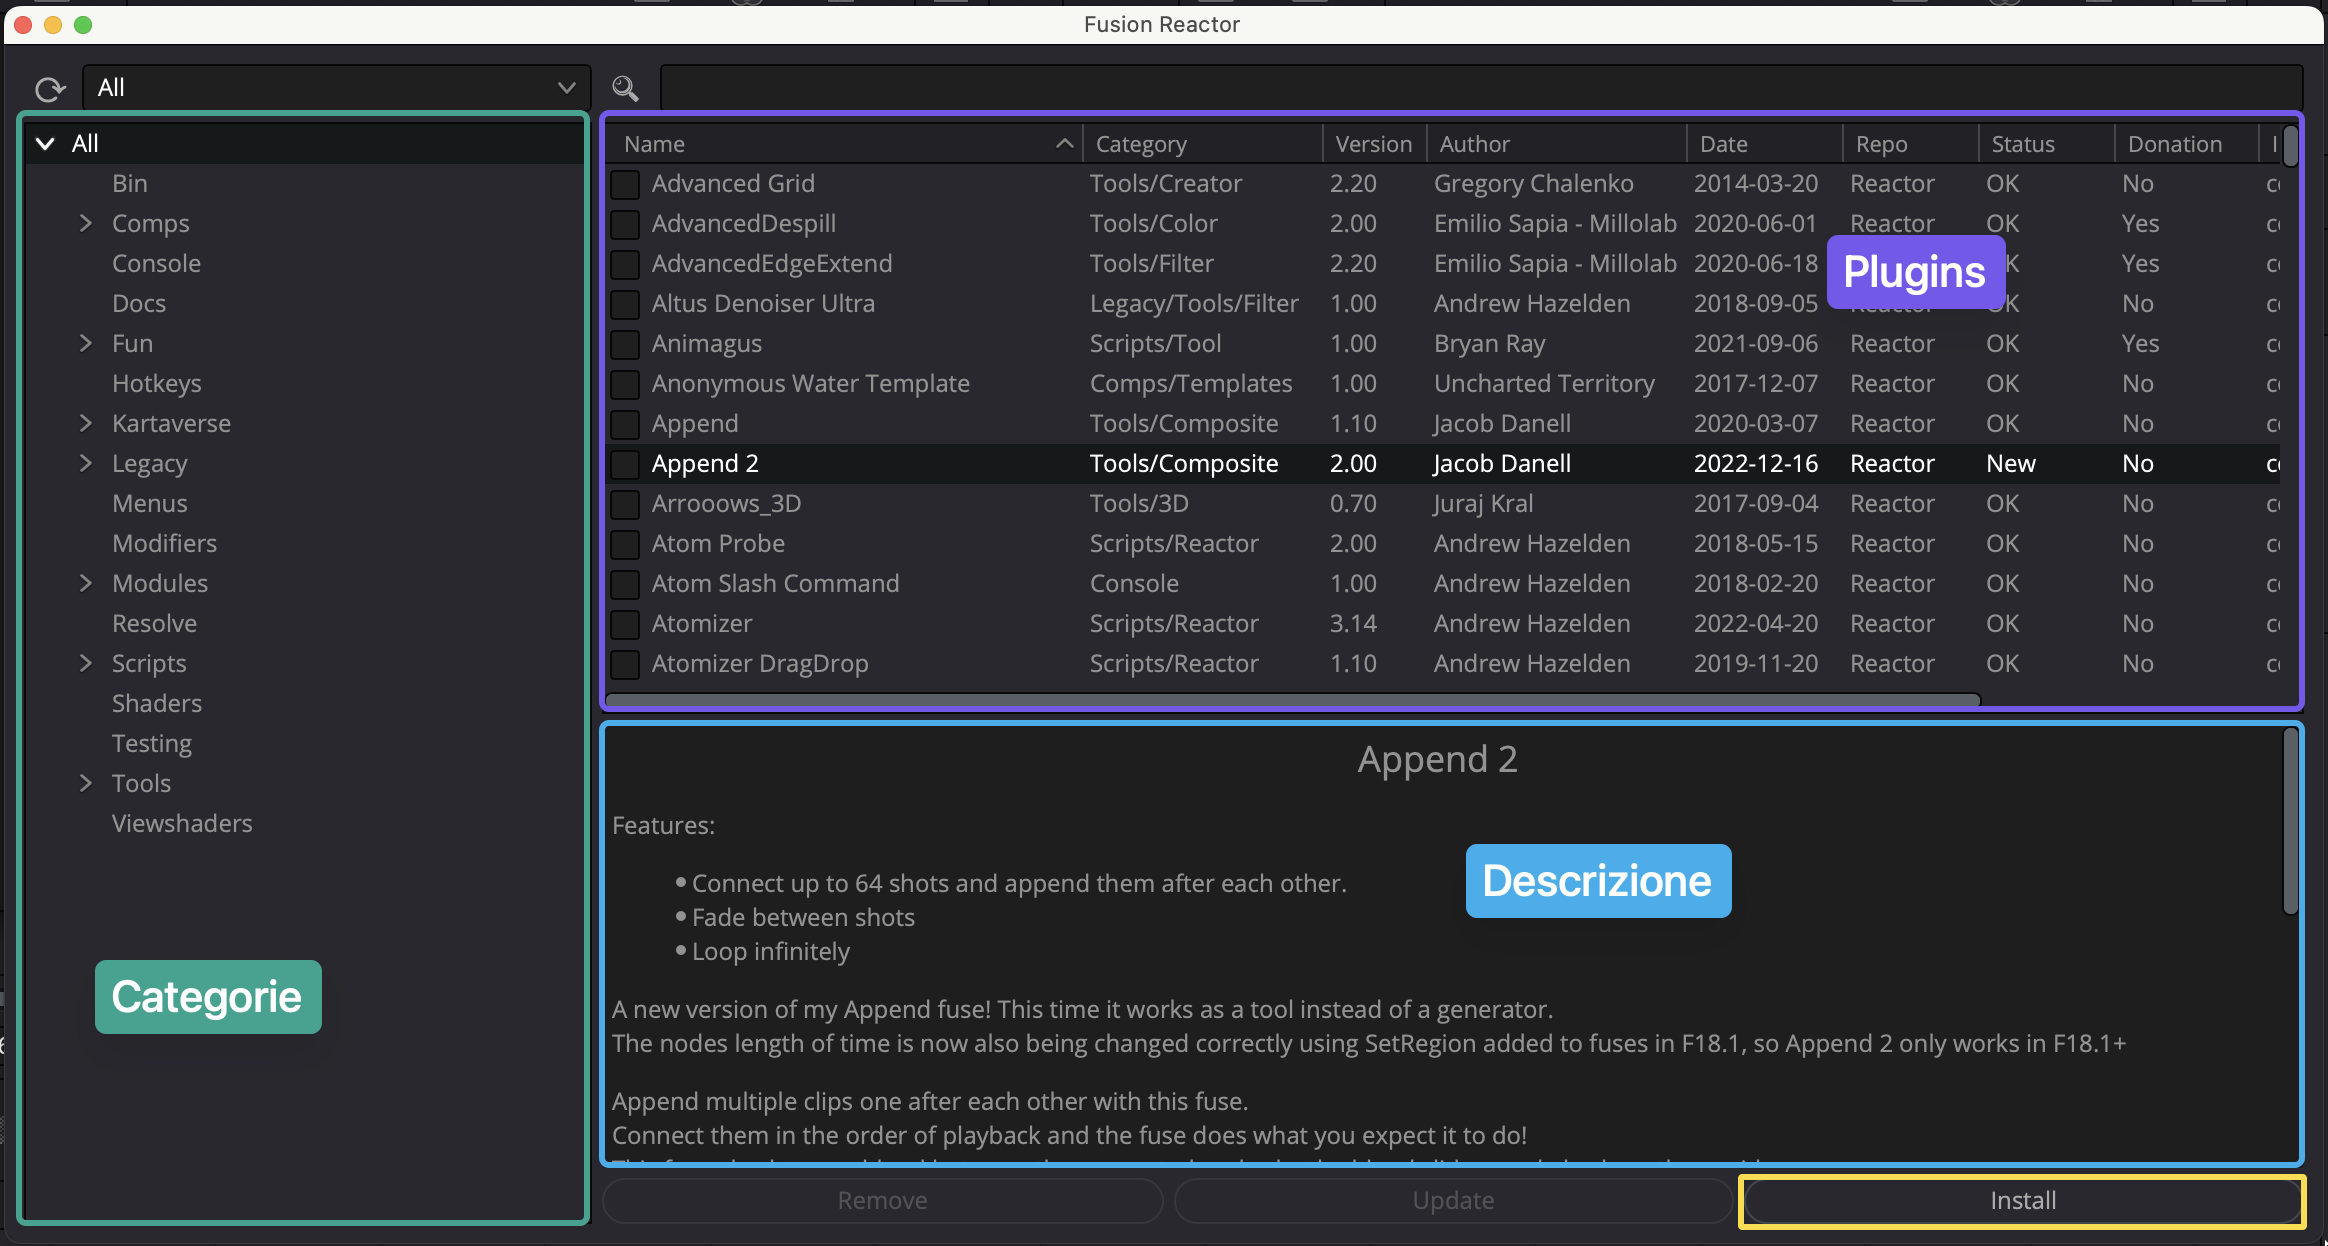
Task: Click the Remove button
Action: click(882, 1201)
